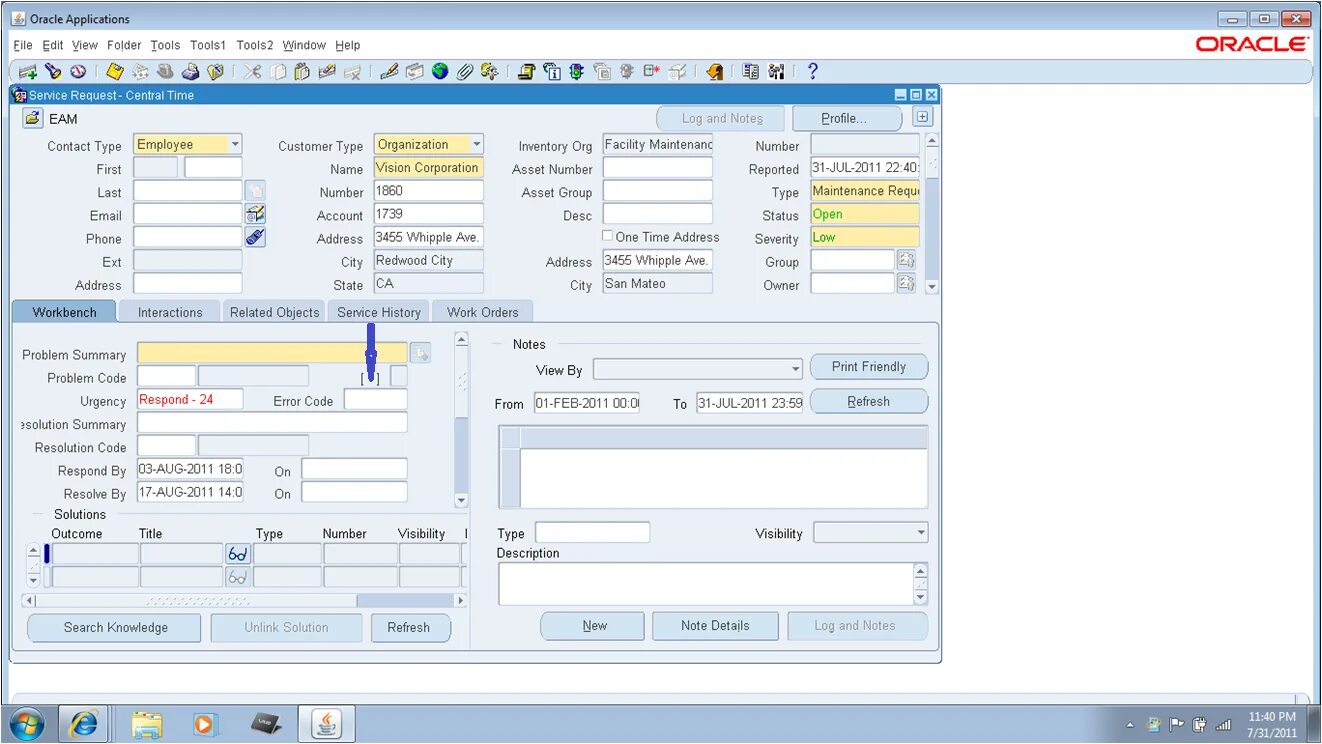Click the Windows Start button
Viewport: 1322px width, 744px height.
click(27, 723)
